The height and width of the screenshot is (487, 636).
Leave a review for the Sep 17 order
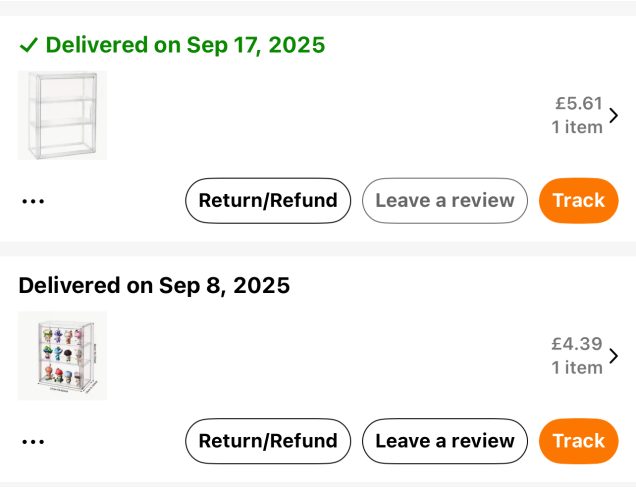[x=444, y=200]
